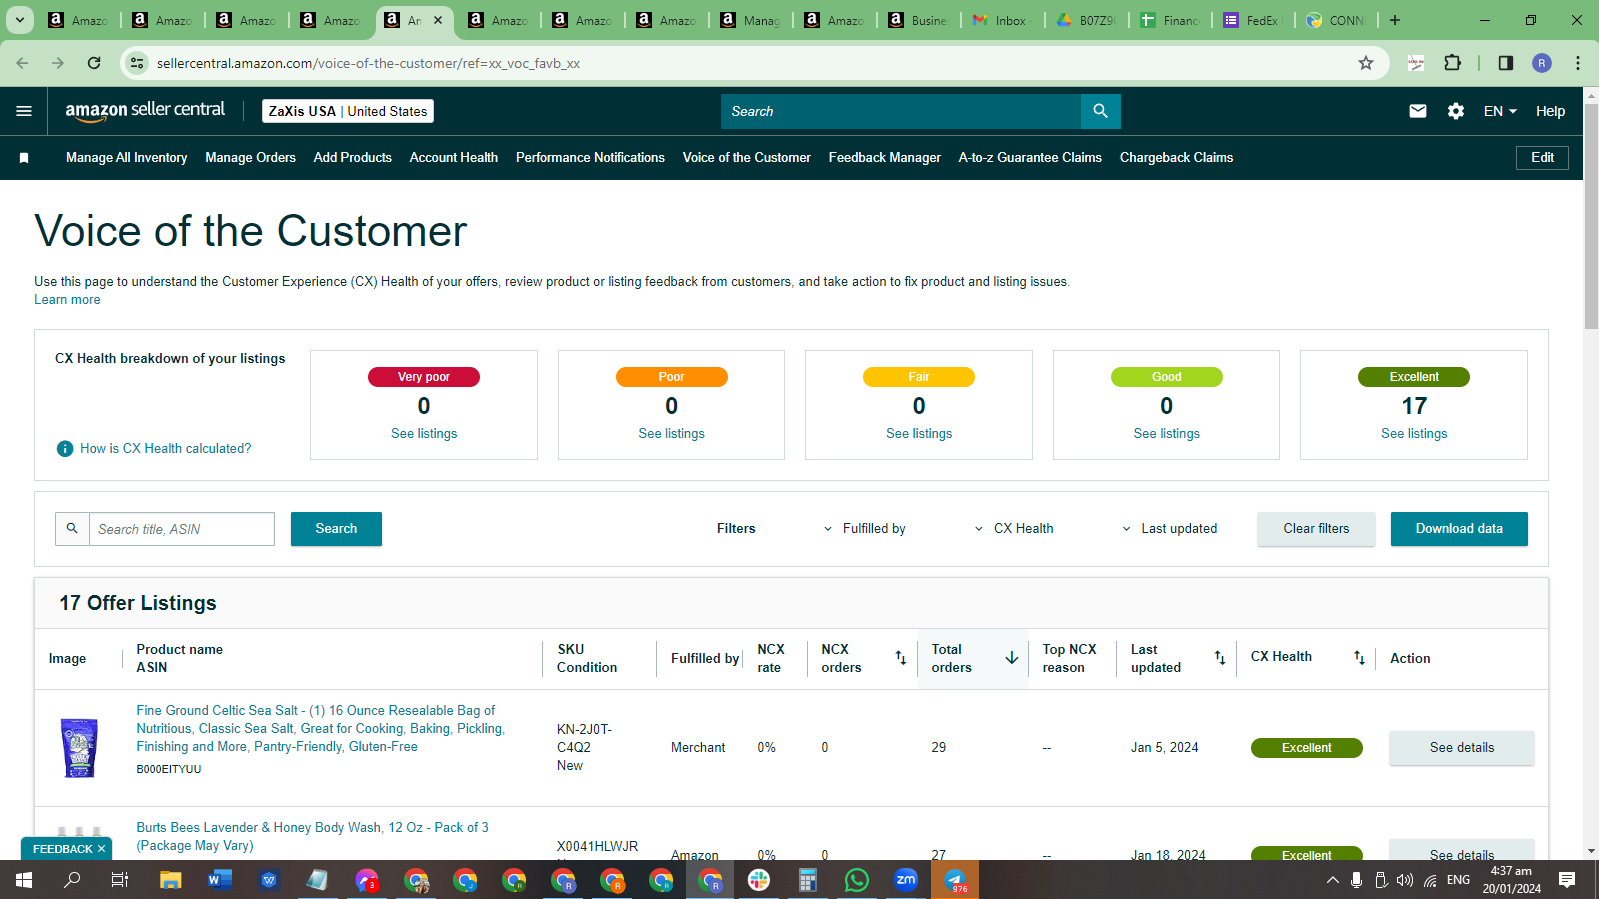Click the magnifier icon beside the title/ASIN search box
Image resolution: width=1599 pixels, height=899 pixels.
[72, 529]
